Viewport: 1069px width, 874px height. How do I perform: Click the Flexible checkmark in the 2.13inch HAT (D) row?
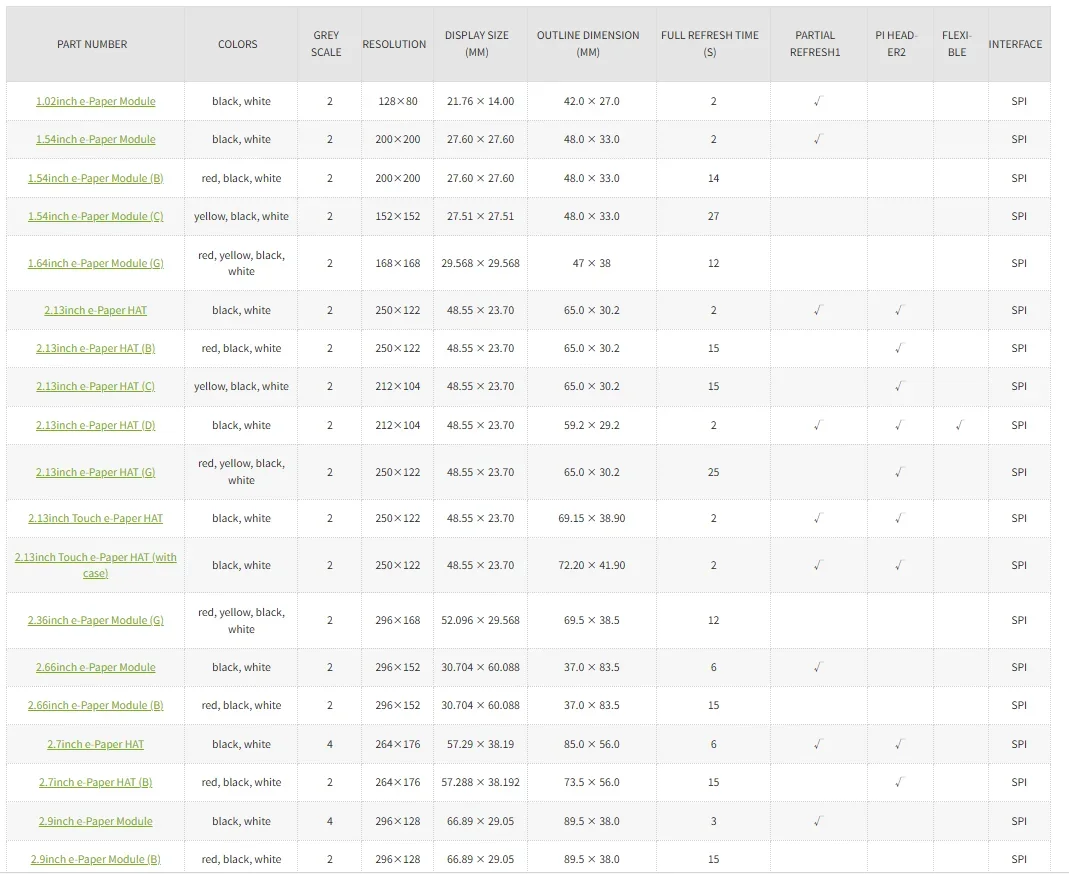[958, 425]
